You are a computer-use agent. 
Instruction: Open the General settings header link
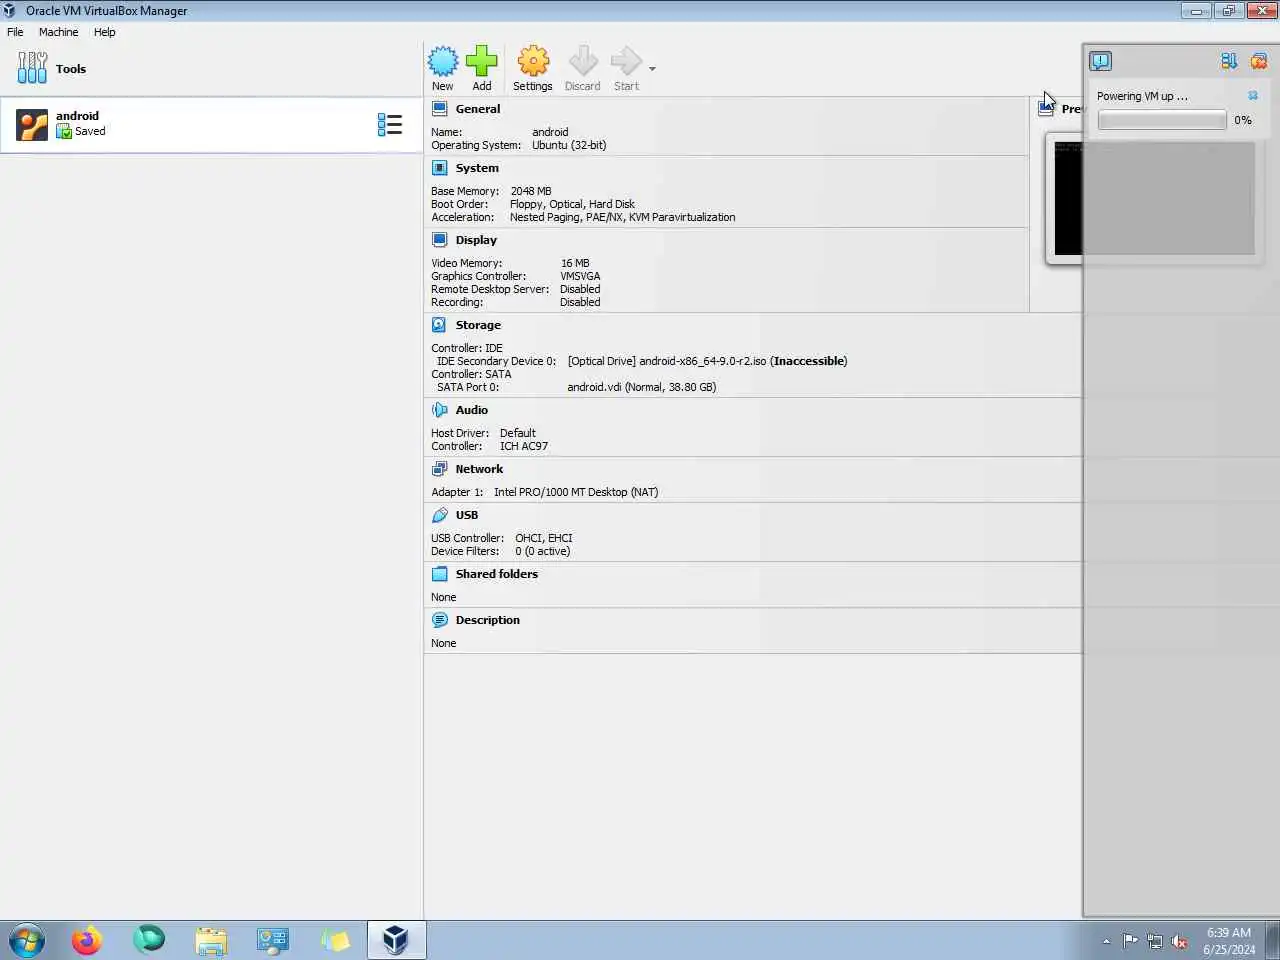click(x=478, y=109)
